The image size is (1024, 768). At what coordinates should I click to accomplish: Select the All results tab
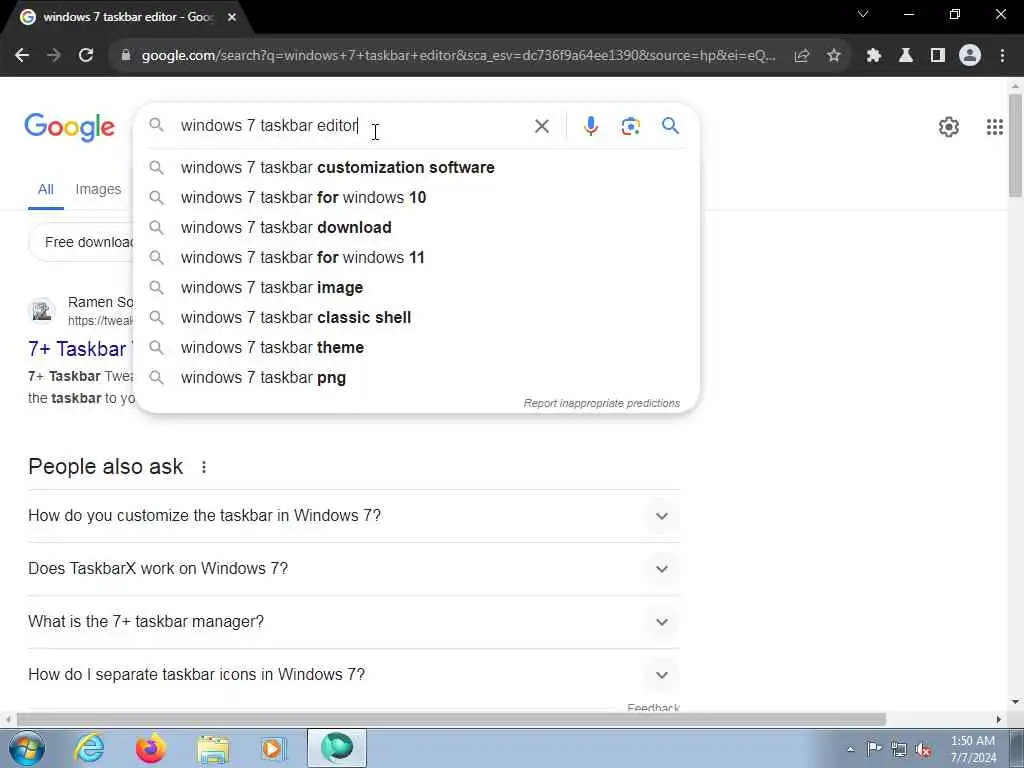(46, 189)
